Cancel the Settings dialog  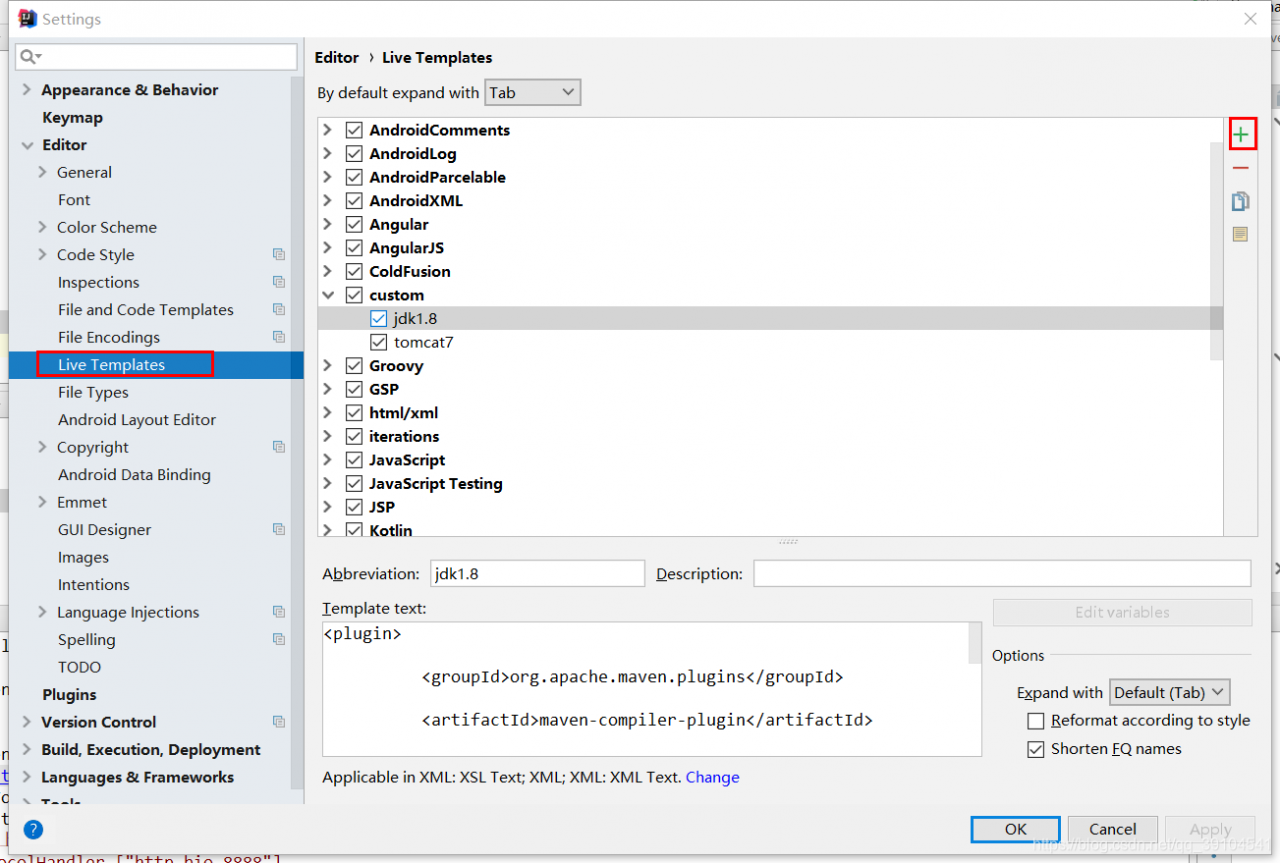pyautogui.click(x=1112, y=829)
